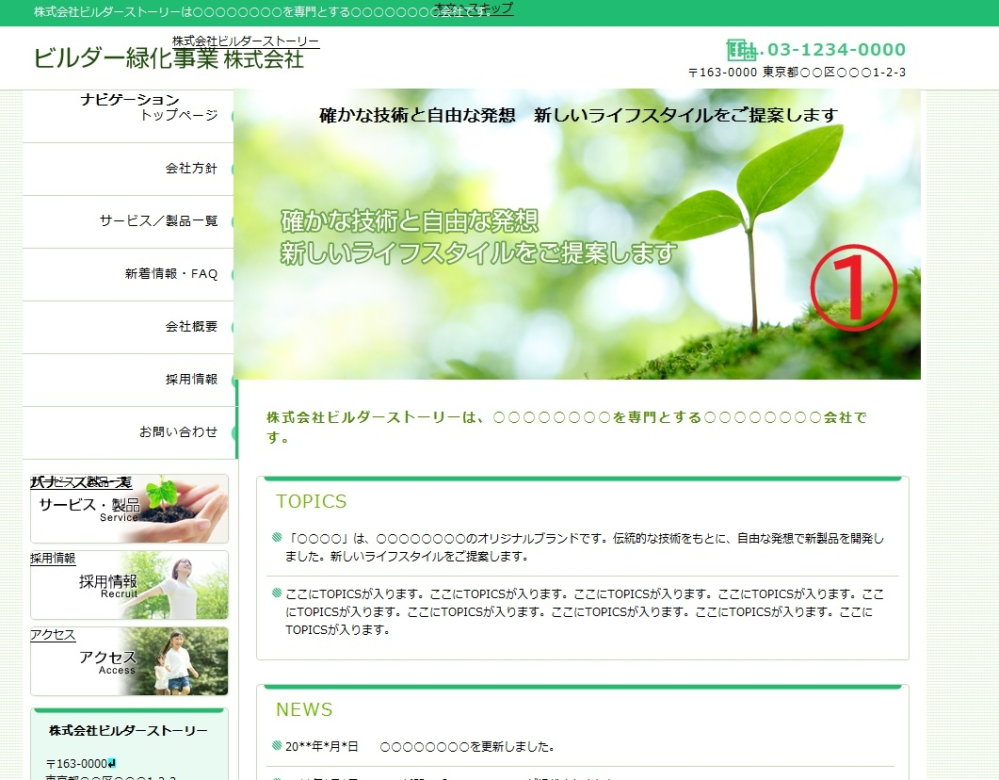Click second TOPICS entry ここにTOPICSが入ります
Screen dimensions: 999x780
(584, 612)
